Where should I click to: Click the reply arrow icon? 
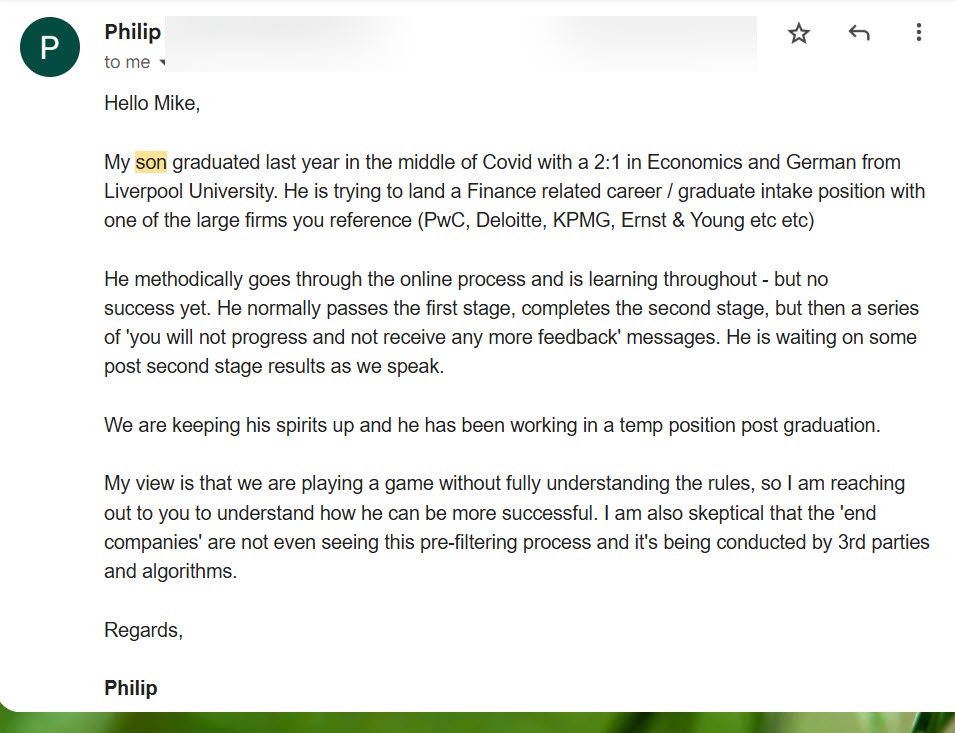click(x=858, y=34)
